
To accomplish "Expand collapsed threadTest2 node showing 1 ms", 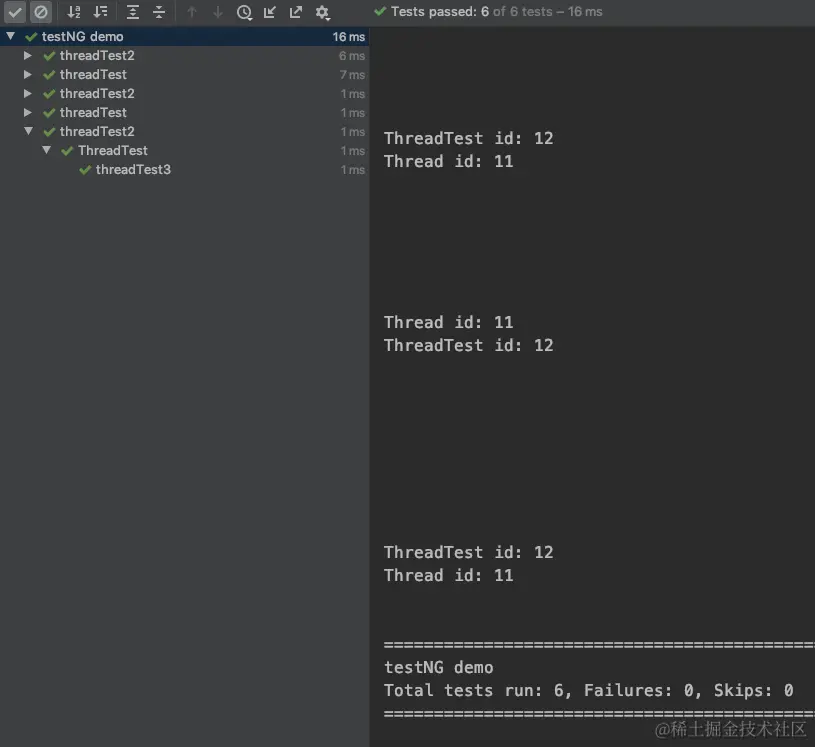I will [x=28, y=93].
